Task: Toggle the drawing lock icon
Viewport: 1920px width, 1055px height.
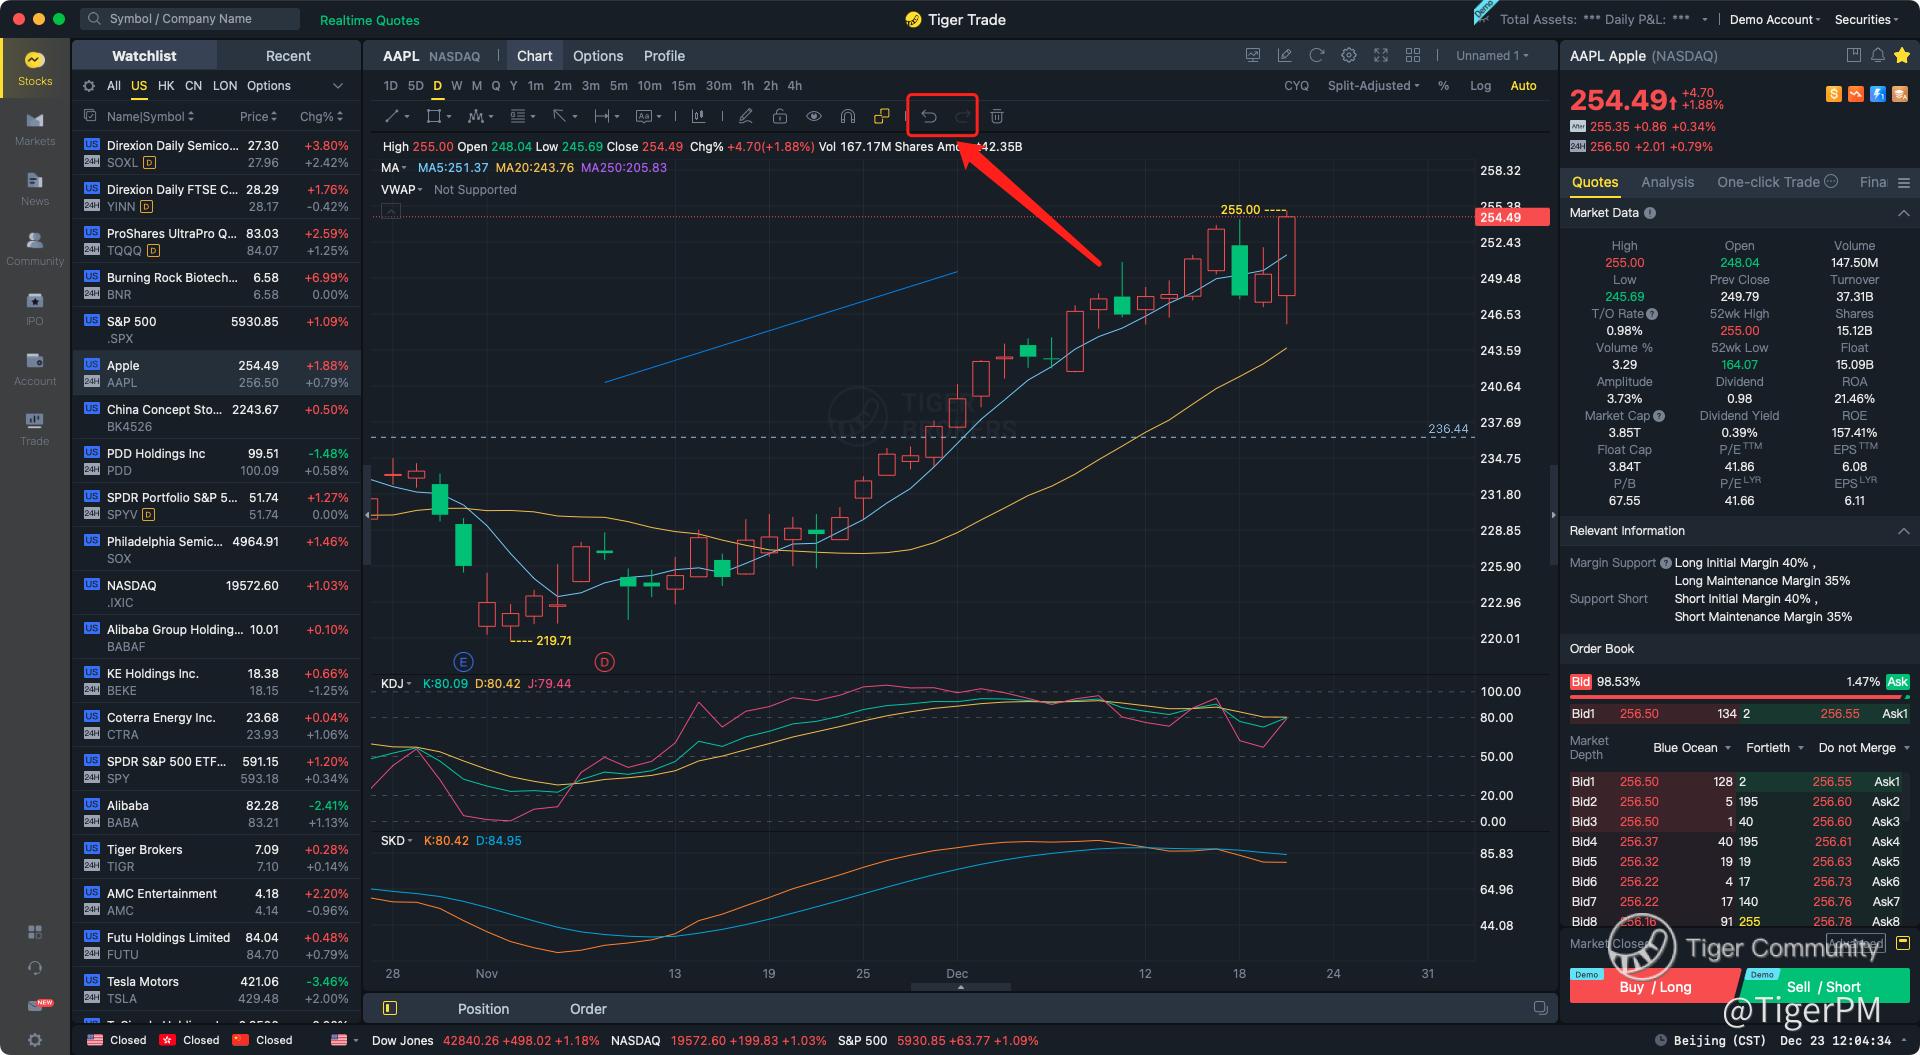Action: coord(780,116)
